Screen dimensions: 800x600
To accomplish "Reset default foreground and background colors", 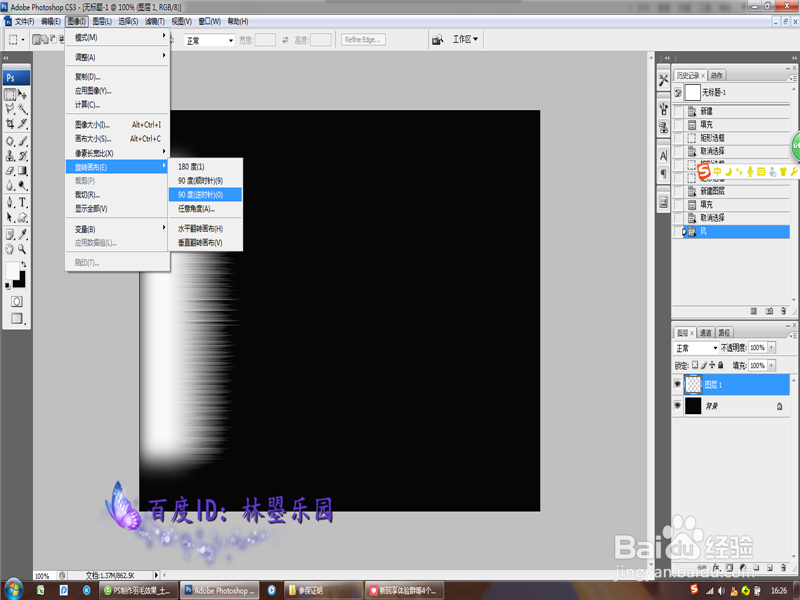I will point(7,286).
